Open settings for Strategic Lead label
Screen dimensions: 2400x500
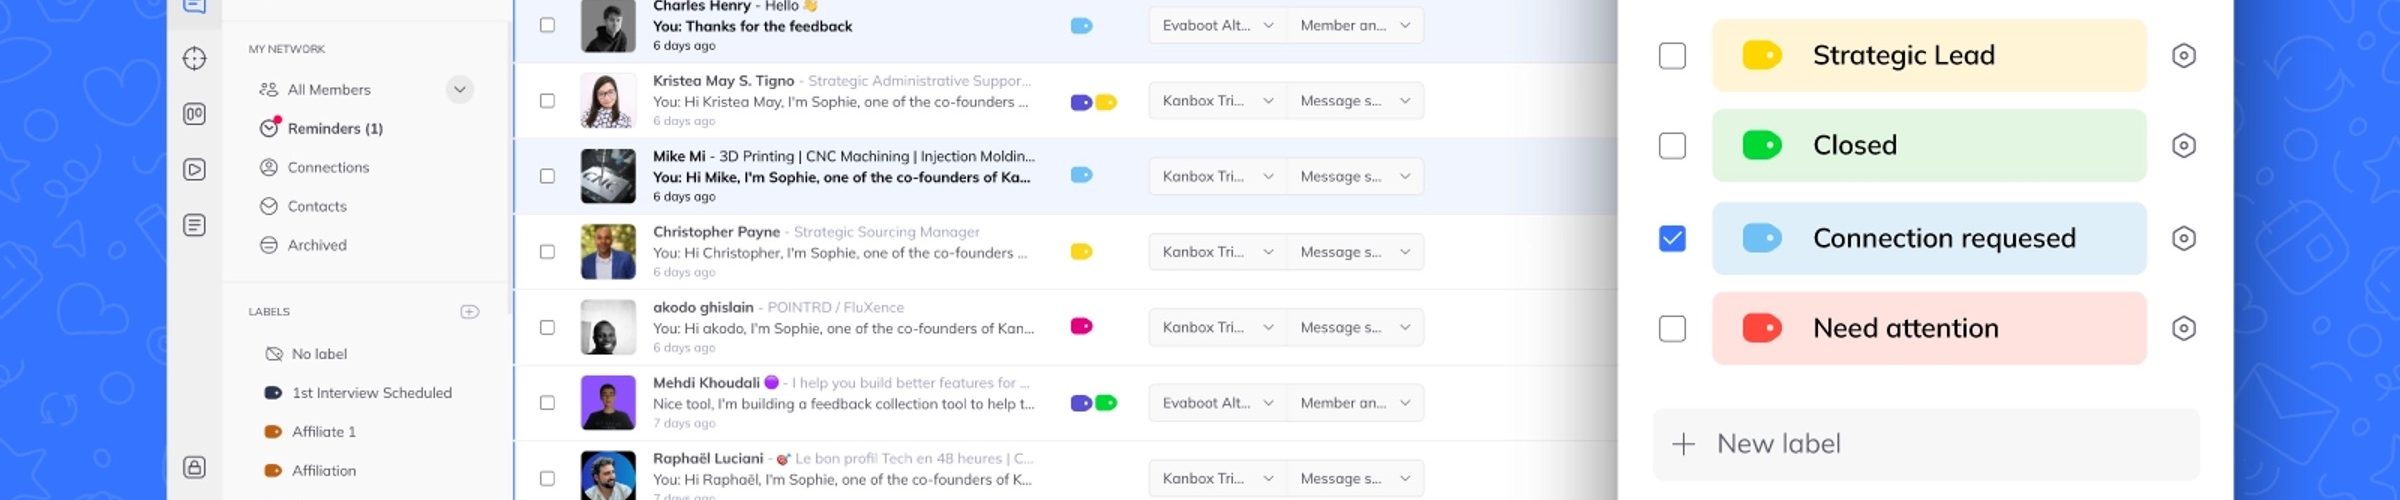coord(2184,56)
